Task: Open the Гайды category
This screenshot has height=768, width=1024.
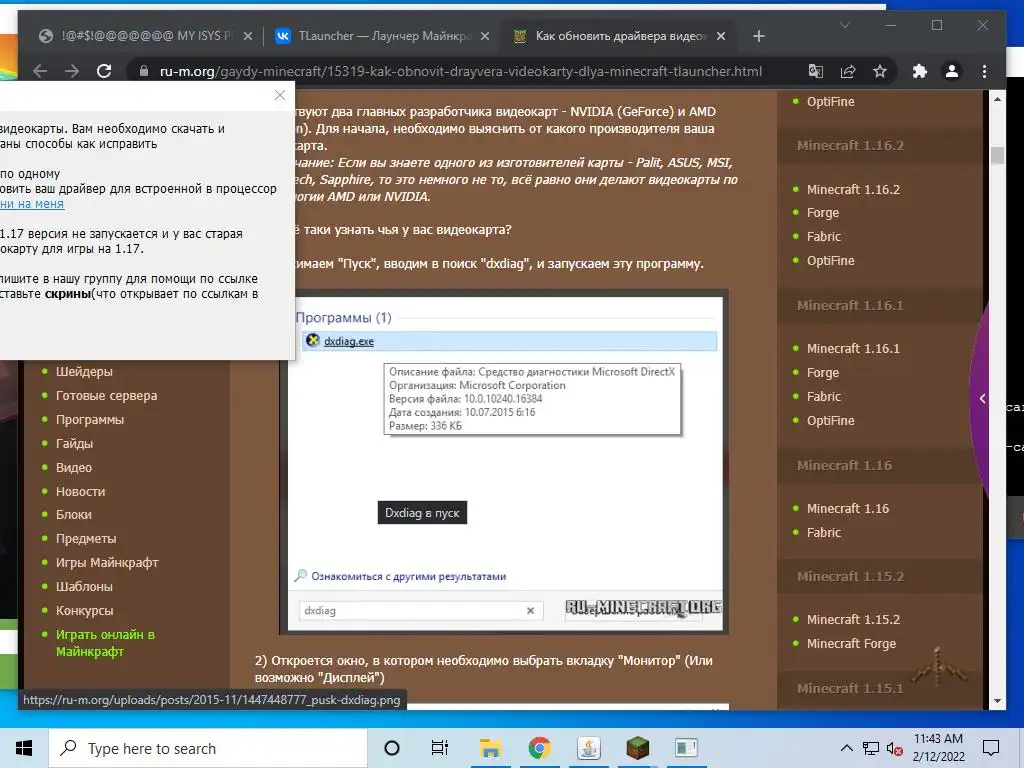Action: coord(74,443)
